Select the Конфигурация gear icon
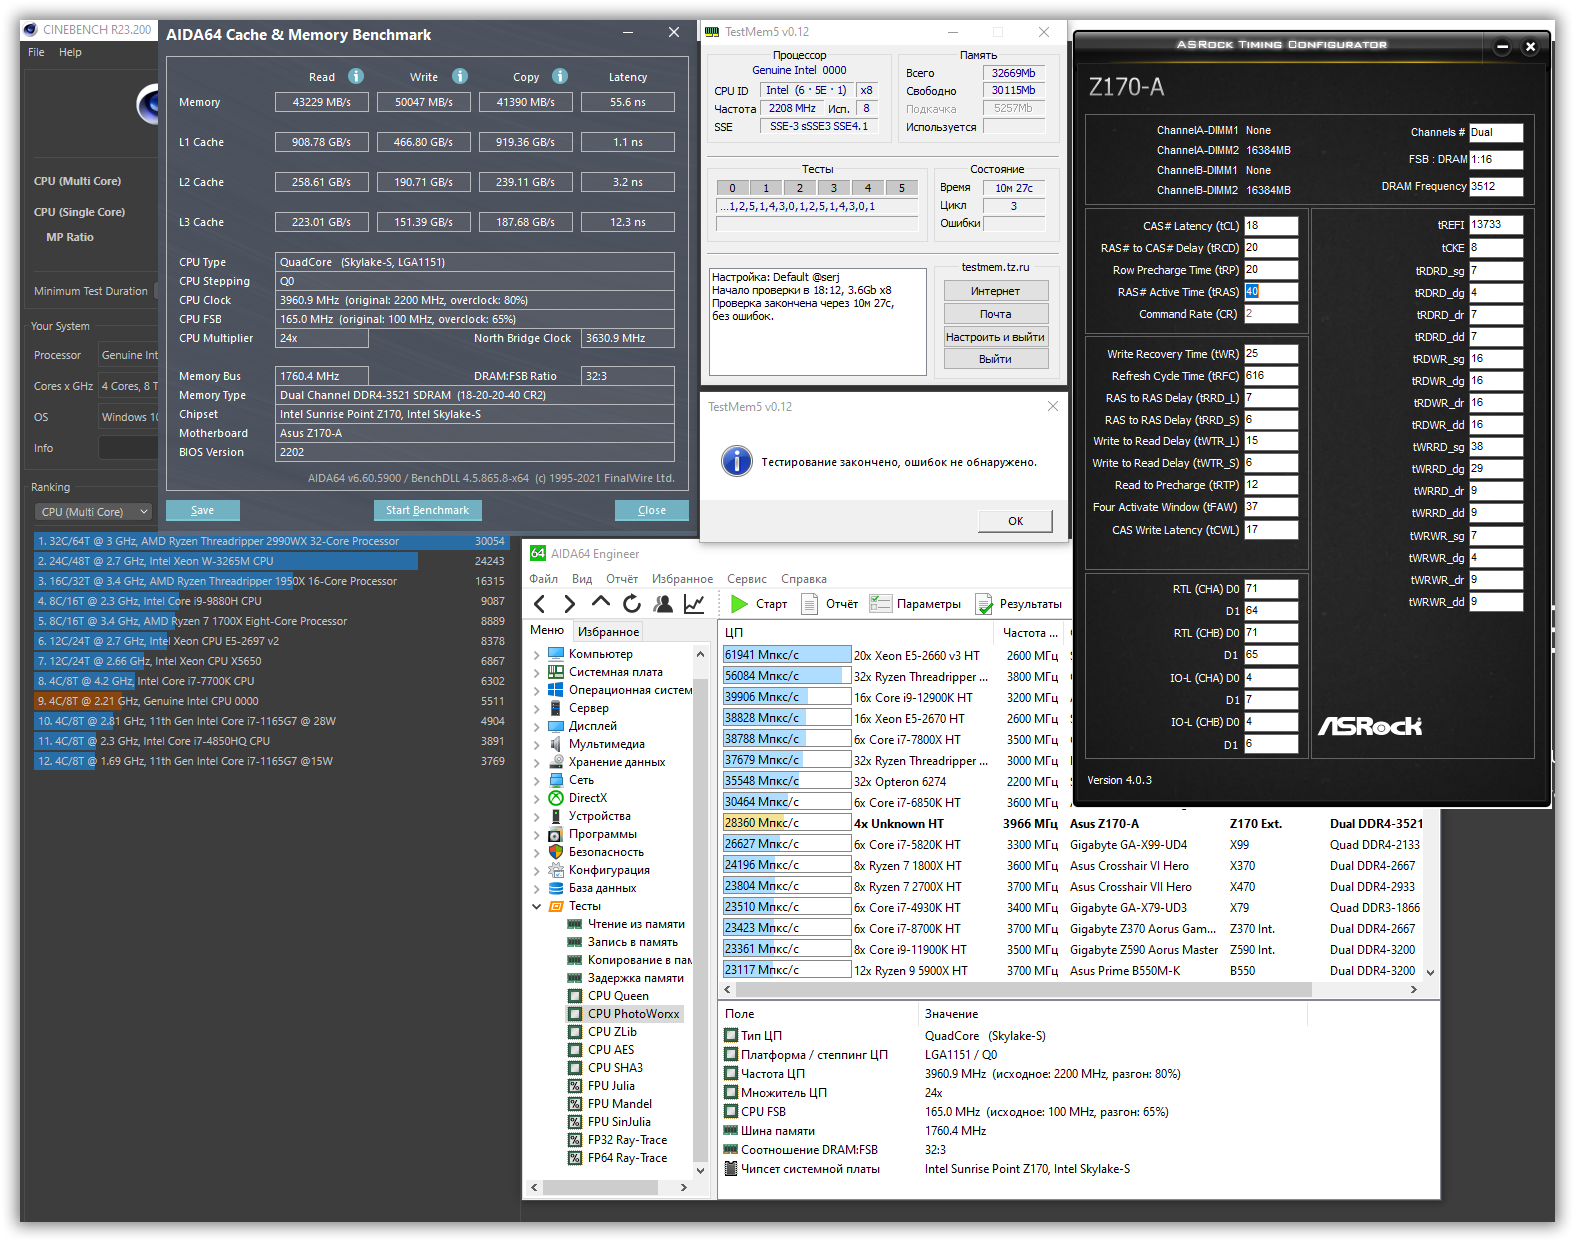Viewport: 1575px width, 1242px height. 556,870
